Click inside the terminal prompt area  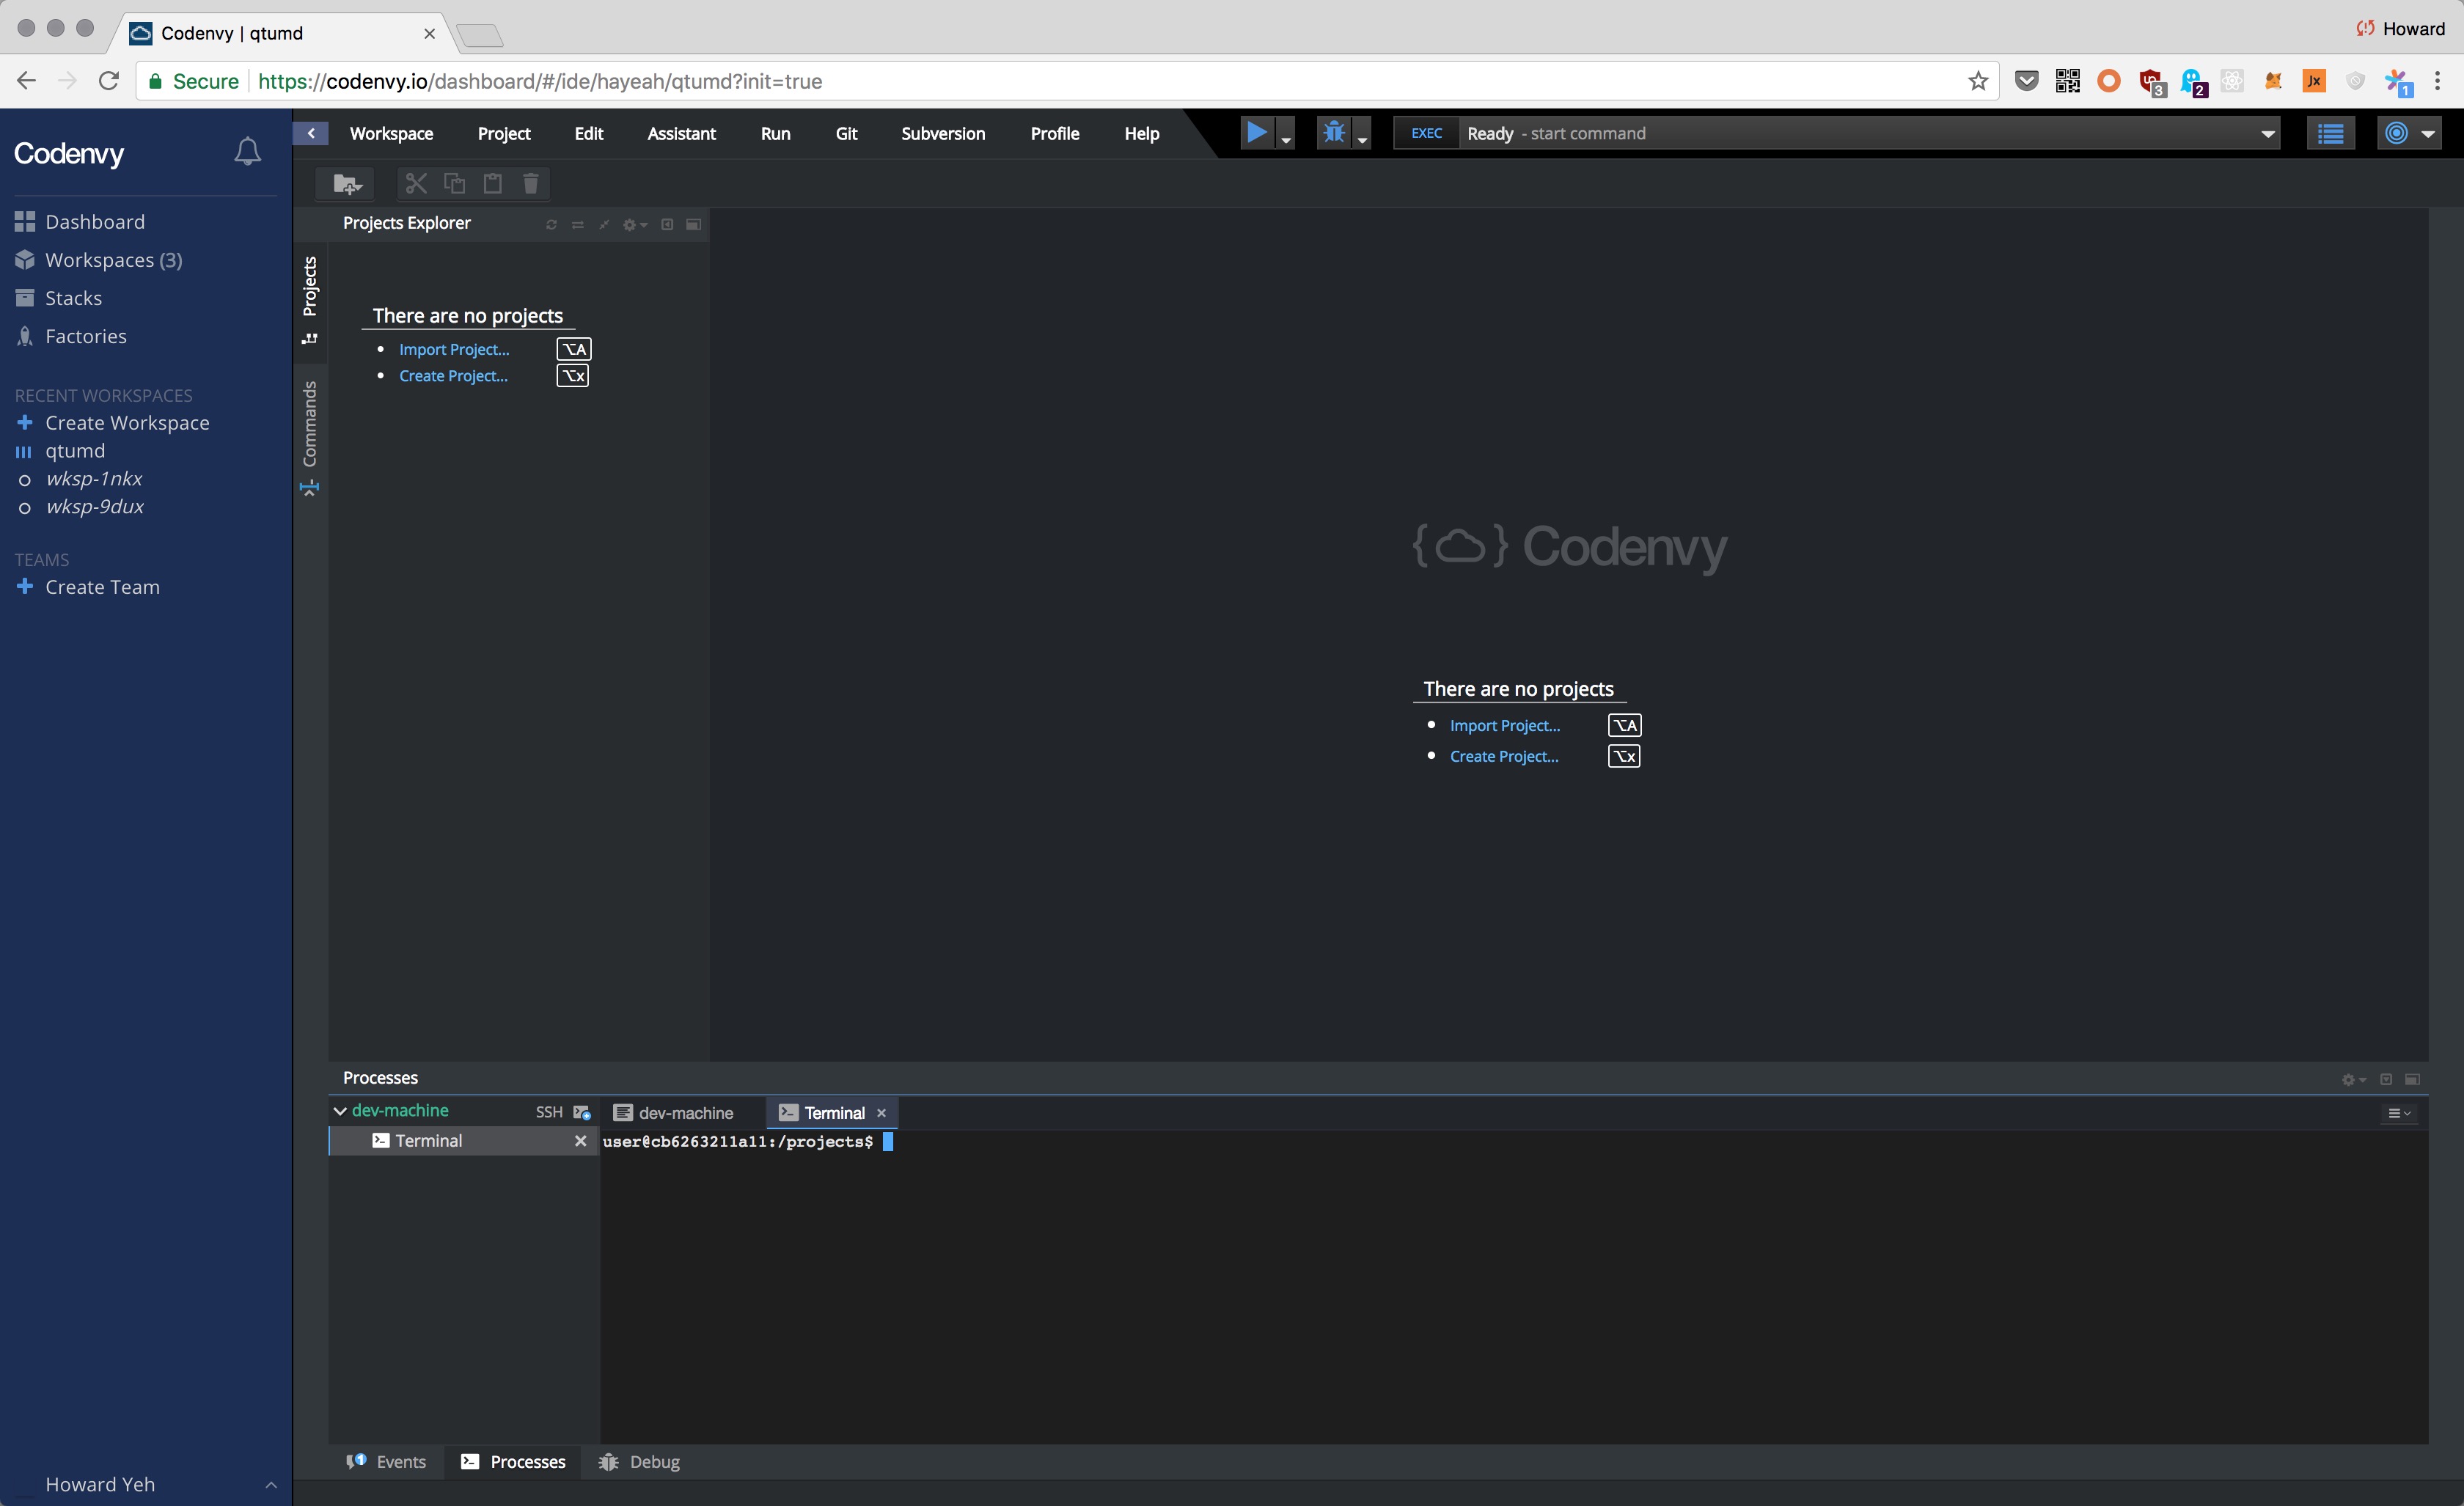coord(1514,1286)
